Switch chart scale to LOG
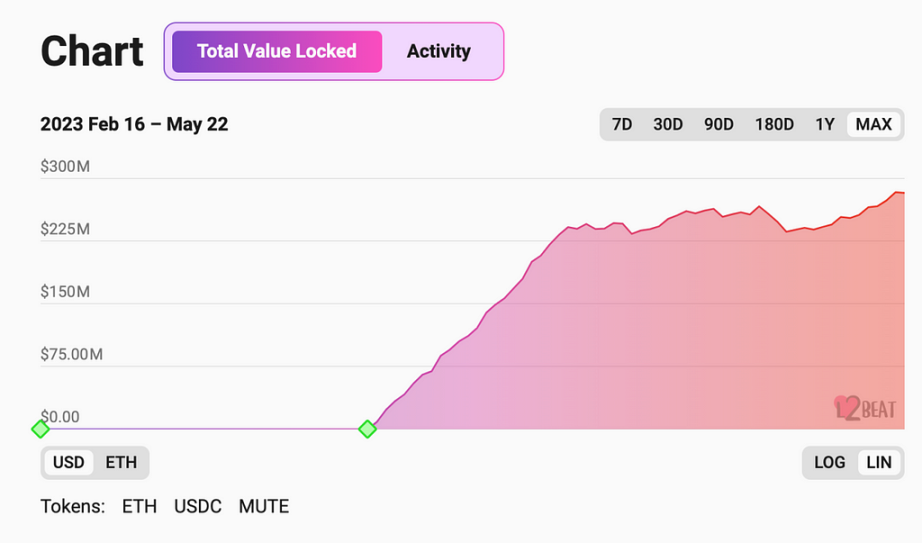This screenshot has width=922, height=543. [829, 462]
